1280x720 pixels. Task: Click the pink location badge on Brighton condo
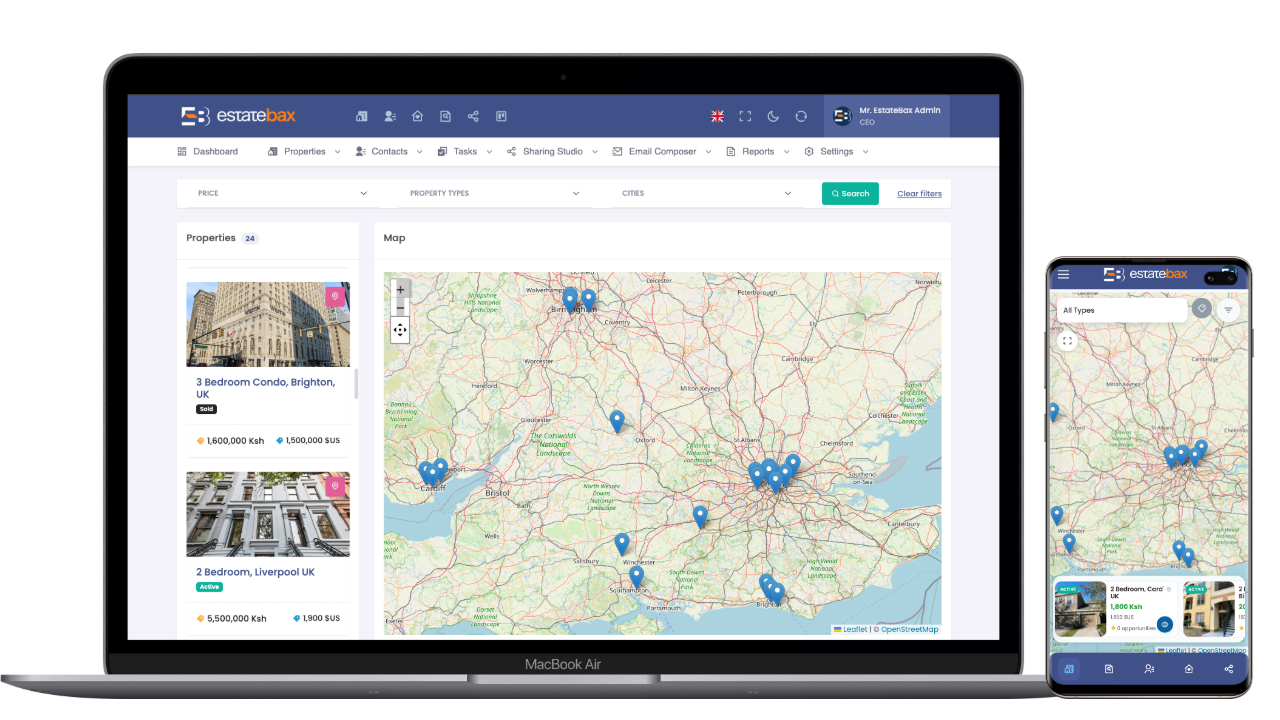pos(335,296)
